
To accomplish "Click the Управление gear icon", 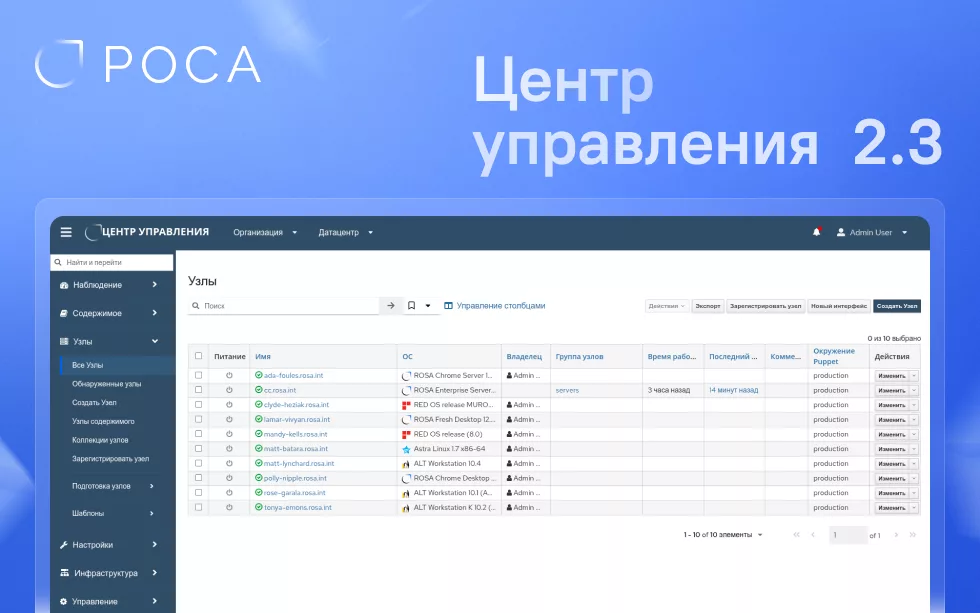I will coord(63,602).
